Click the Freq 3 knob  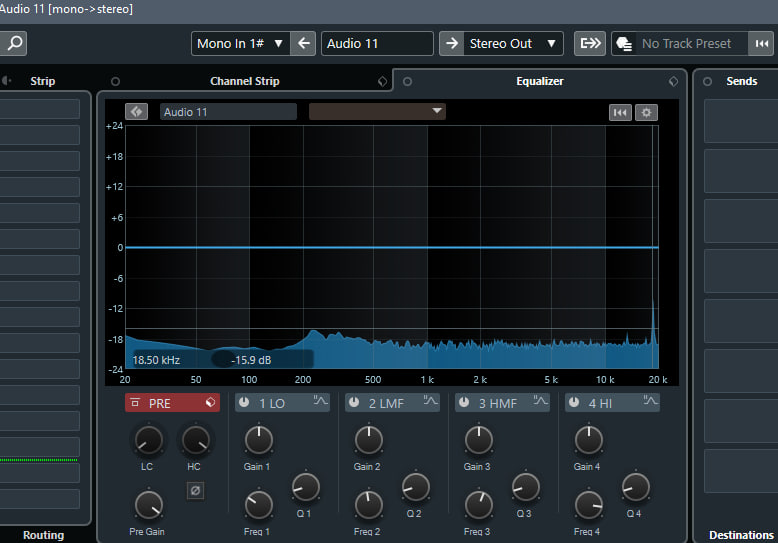point(479,505)
